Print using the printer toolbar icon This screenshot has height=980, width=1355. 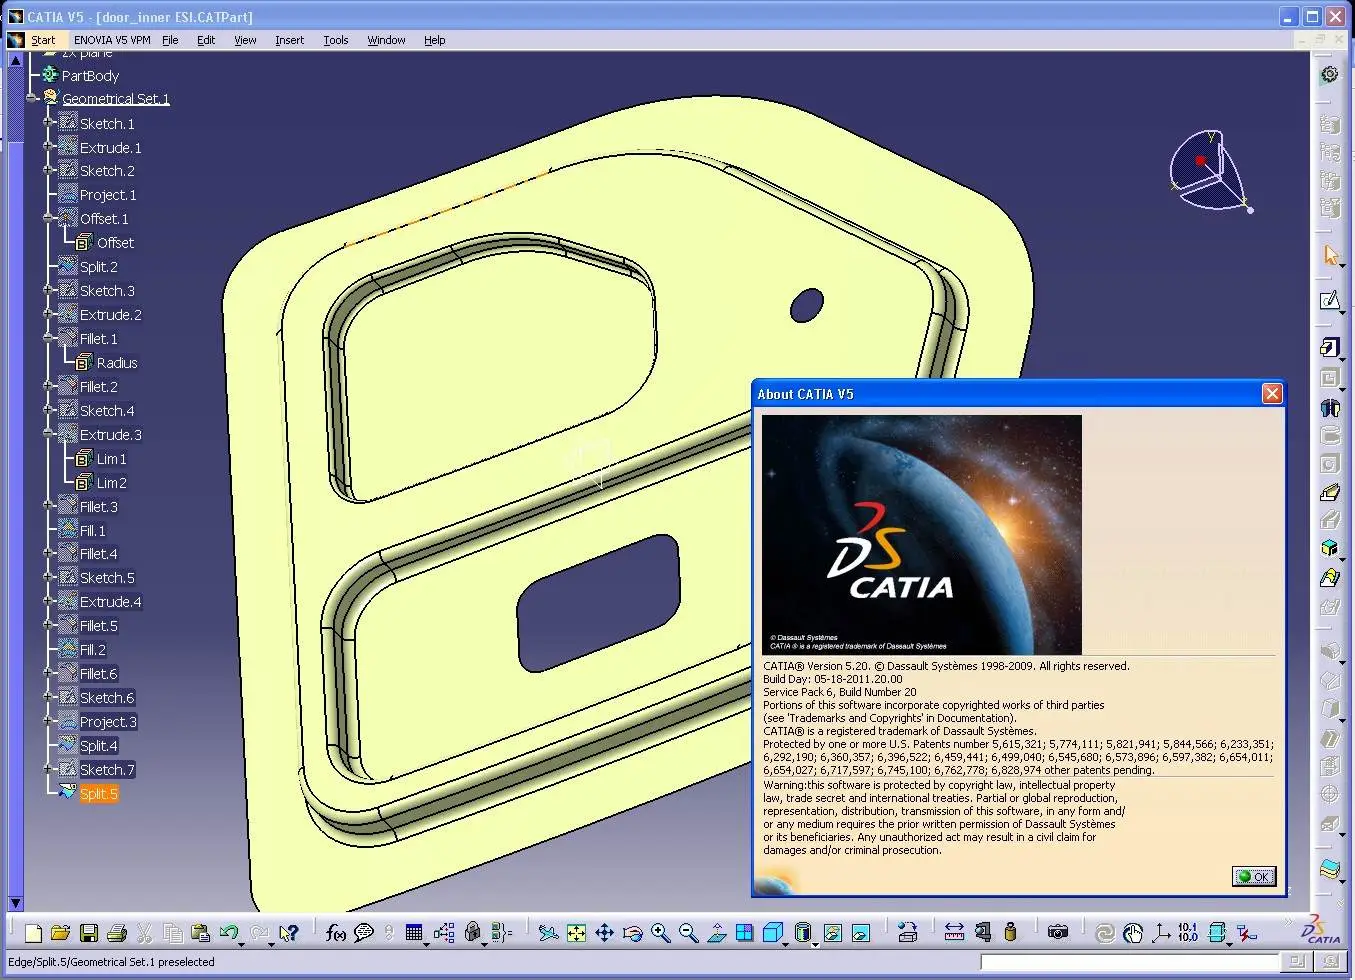116,933
